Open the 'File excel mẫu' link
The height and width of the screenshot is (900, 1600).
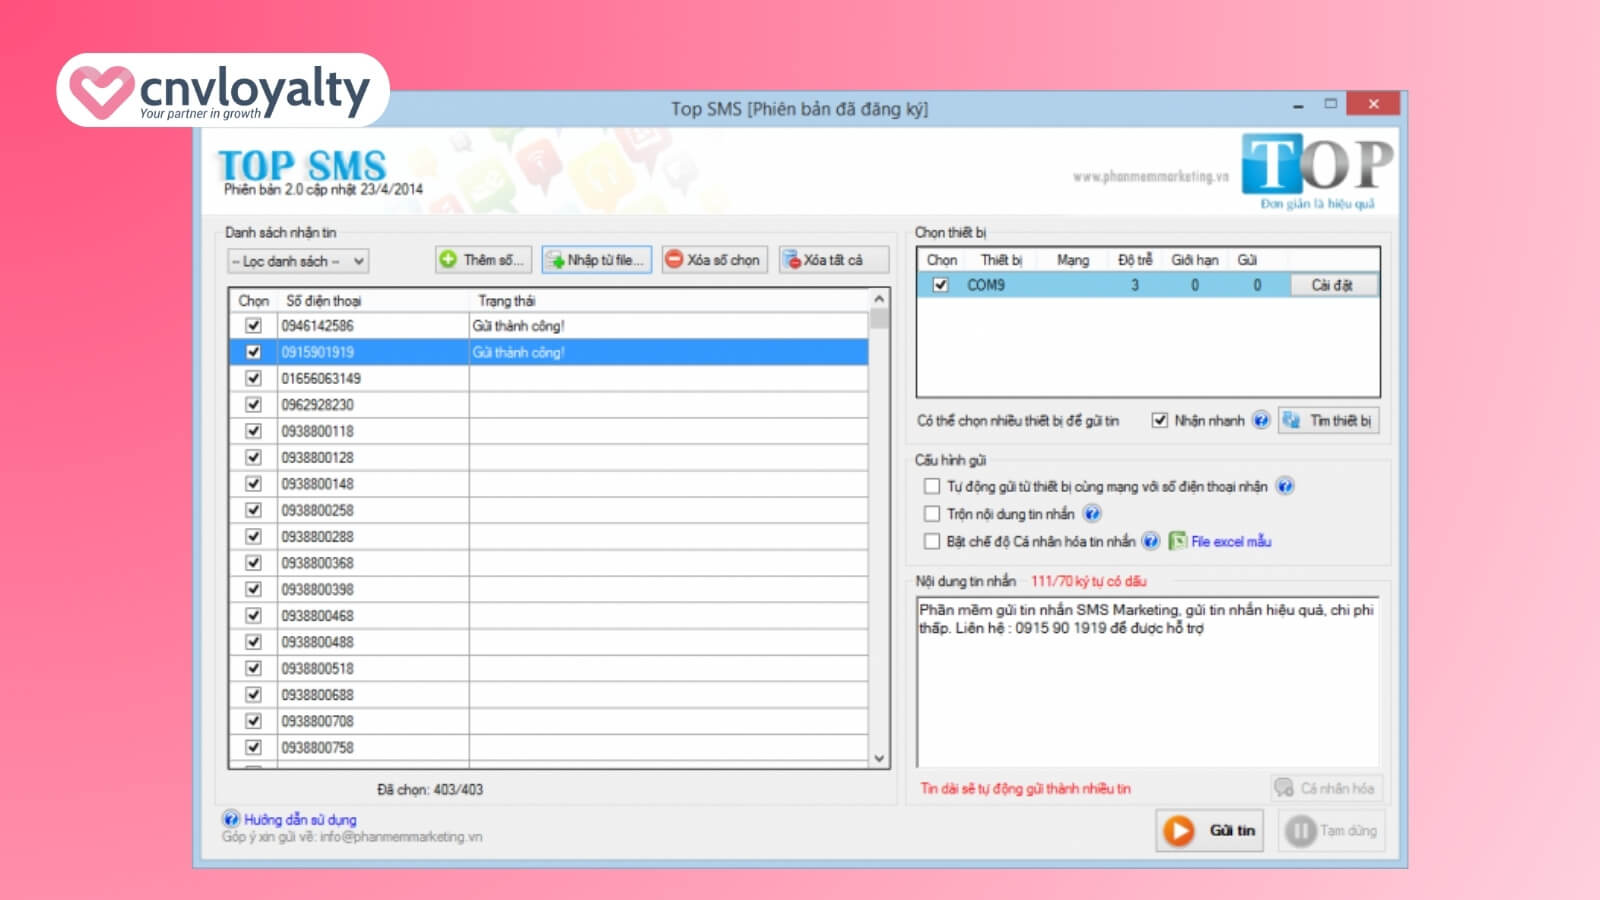coord(1230,542)
